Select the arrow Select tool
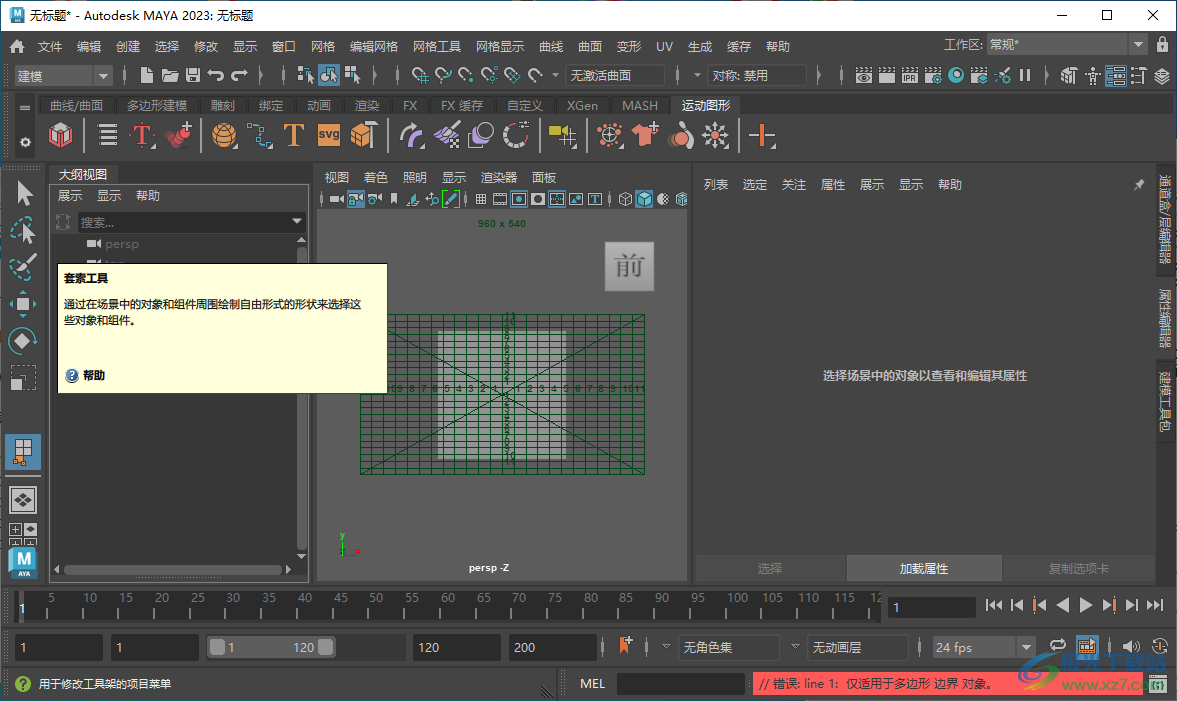This screenshot has height=701, width=1177. 23,194
